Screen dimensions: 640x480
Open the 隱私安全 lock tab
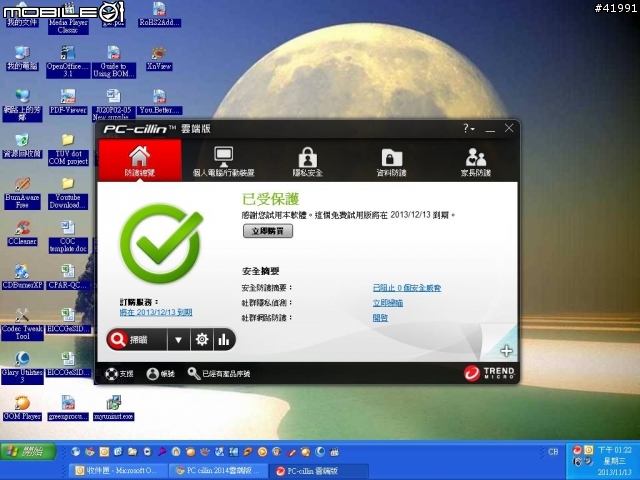308,161
